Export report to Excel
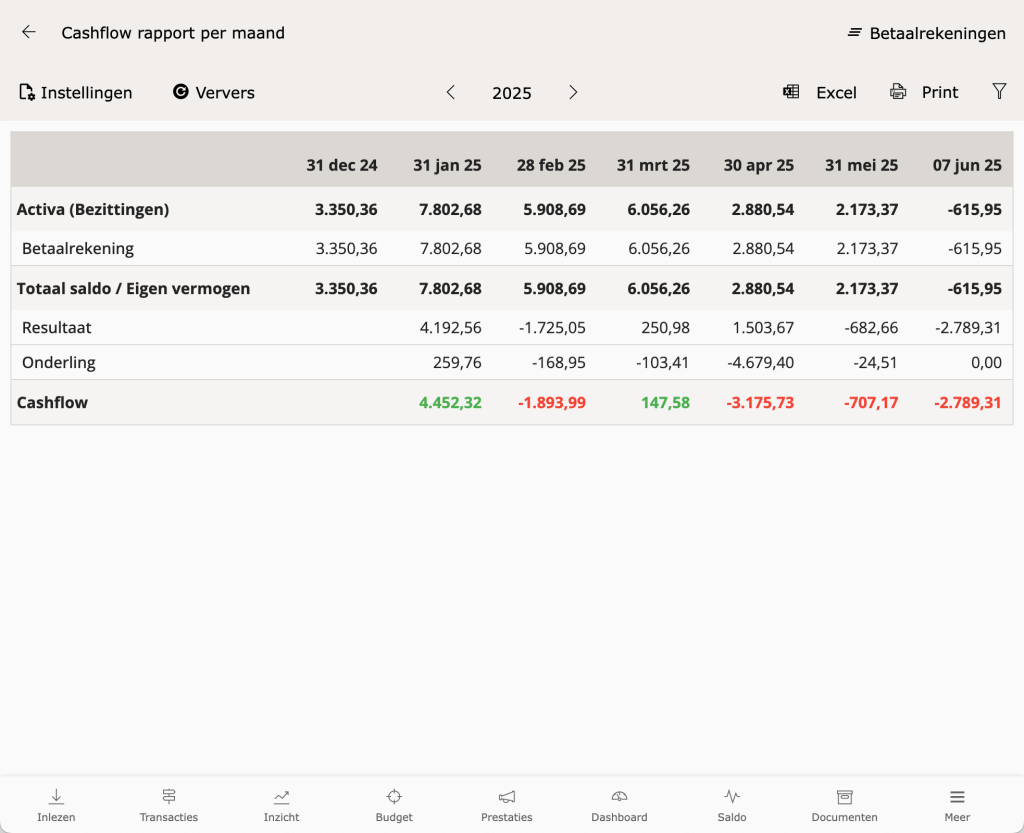Image resolution: width=1024 pixels, height=833 pixels. point(820,92)
